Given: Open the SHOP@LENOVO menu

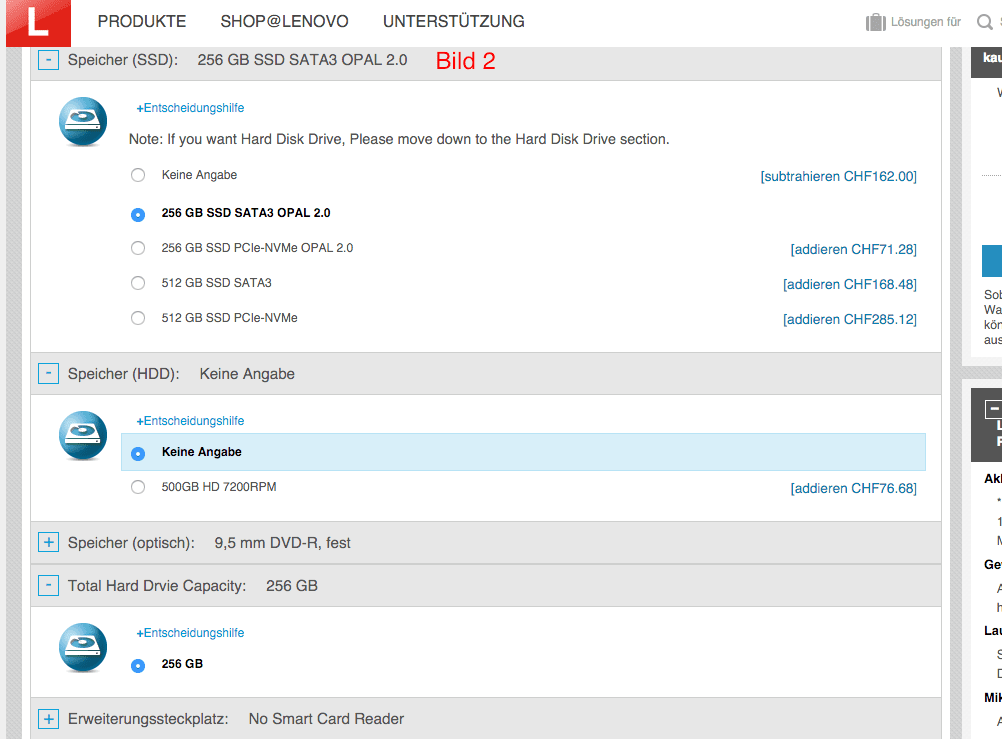Looking at the screenshot, I should point(284,22).
